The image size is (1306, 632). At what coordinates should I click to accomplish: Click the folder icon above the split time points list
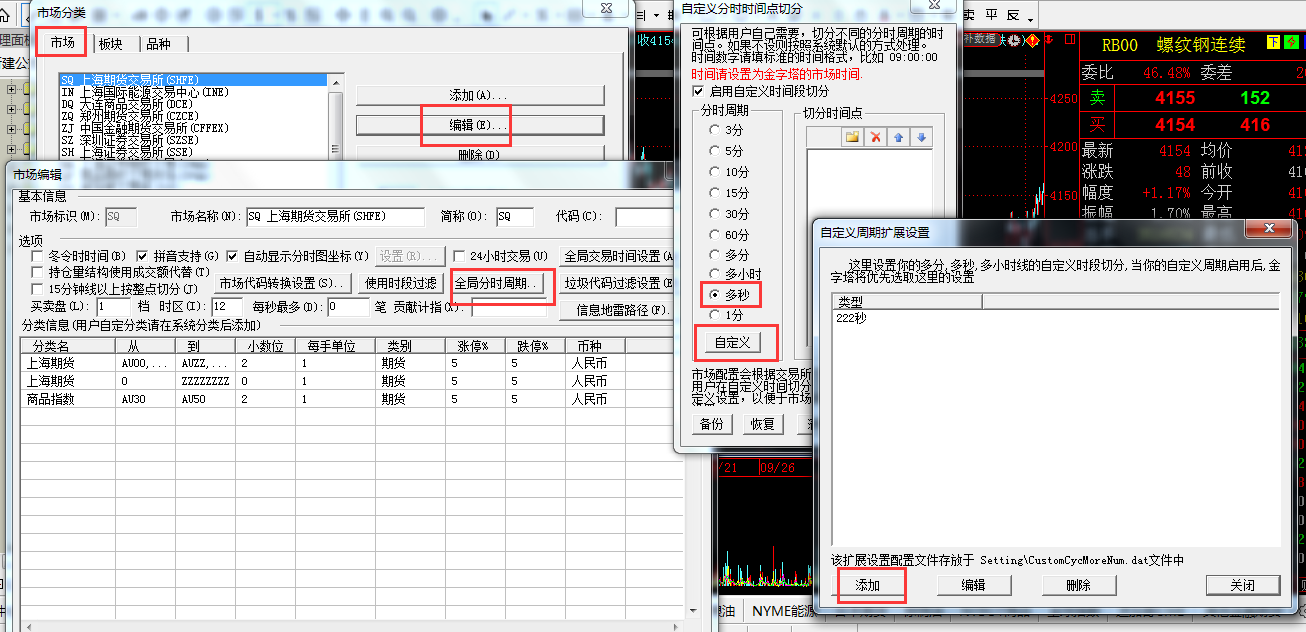click(852, 137)
